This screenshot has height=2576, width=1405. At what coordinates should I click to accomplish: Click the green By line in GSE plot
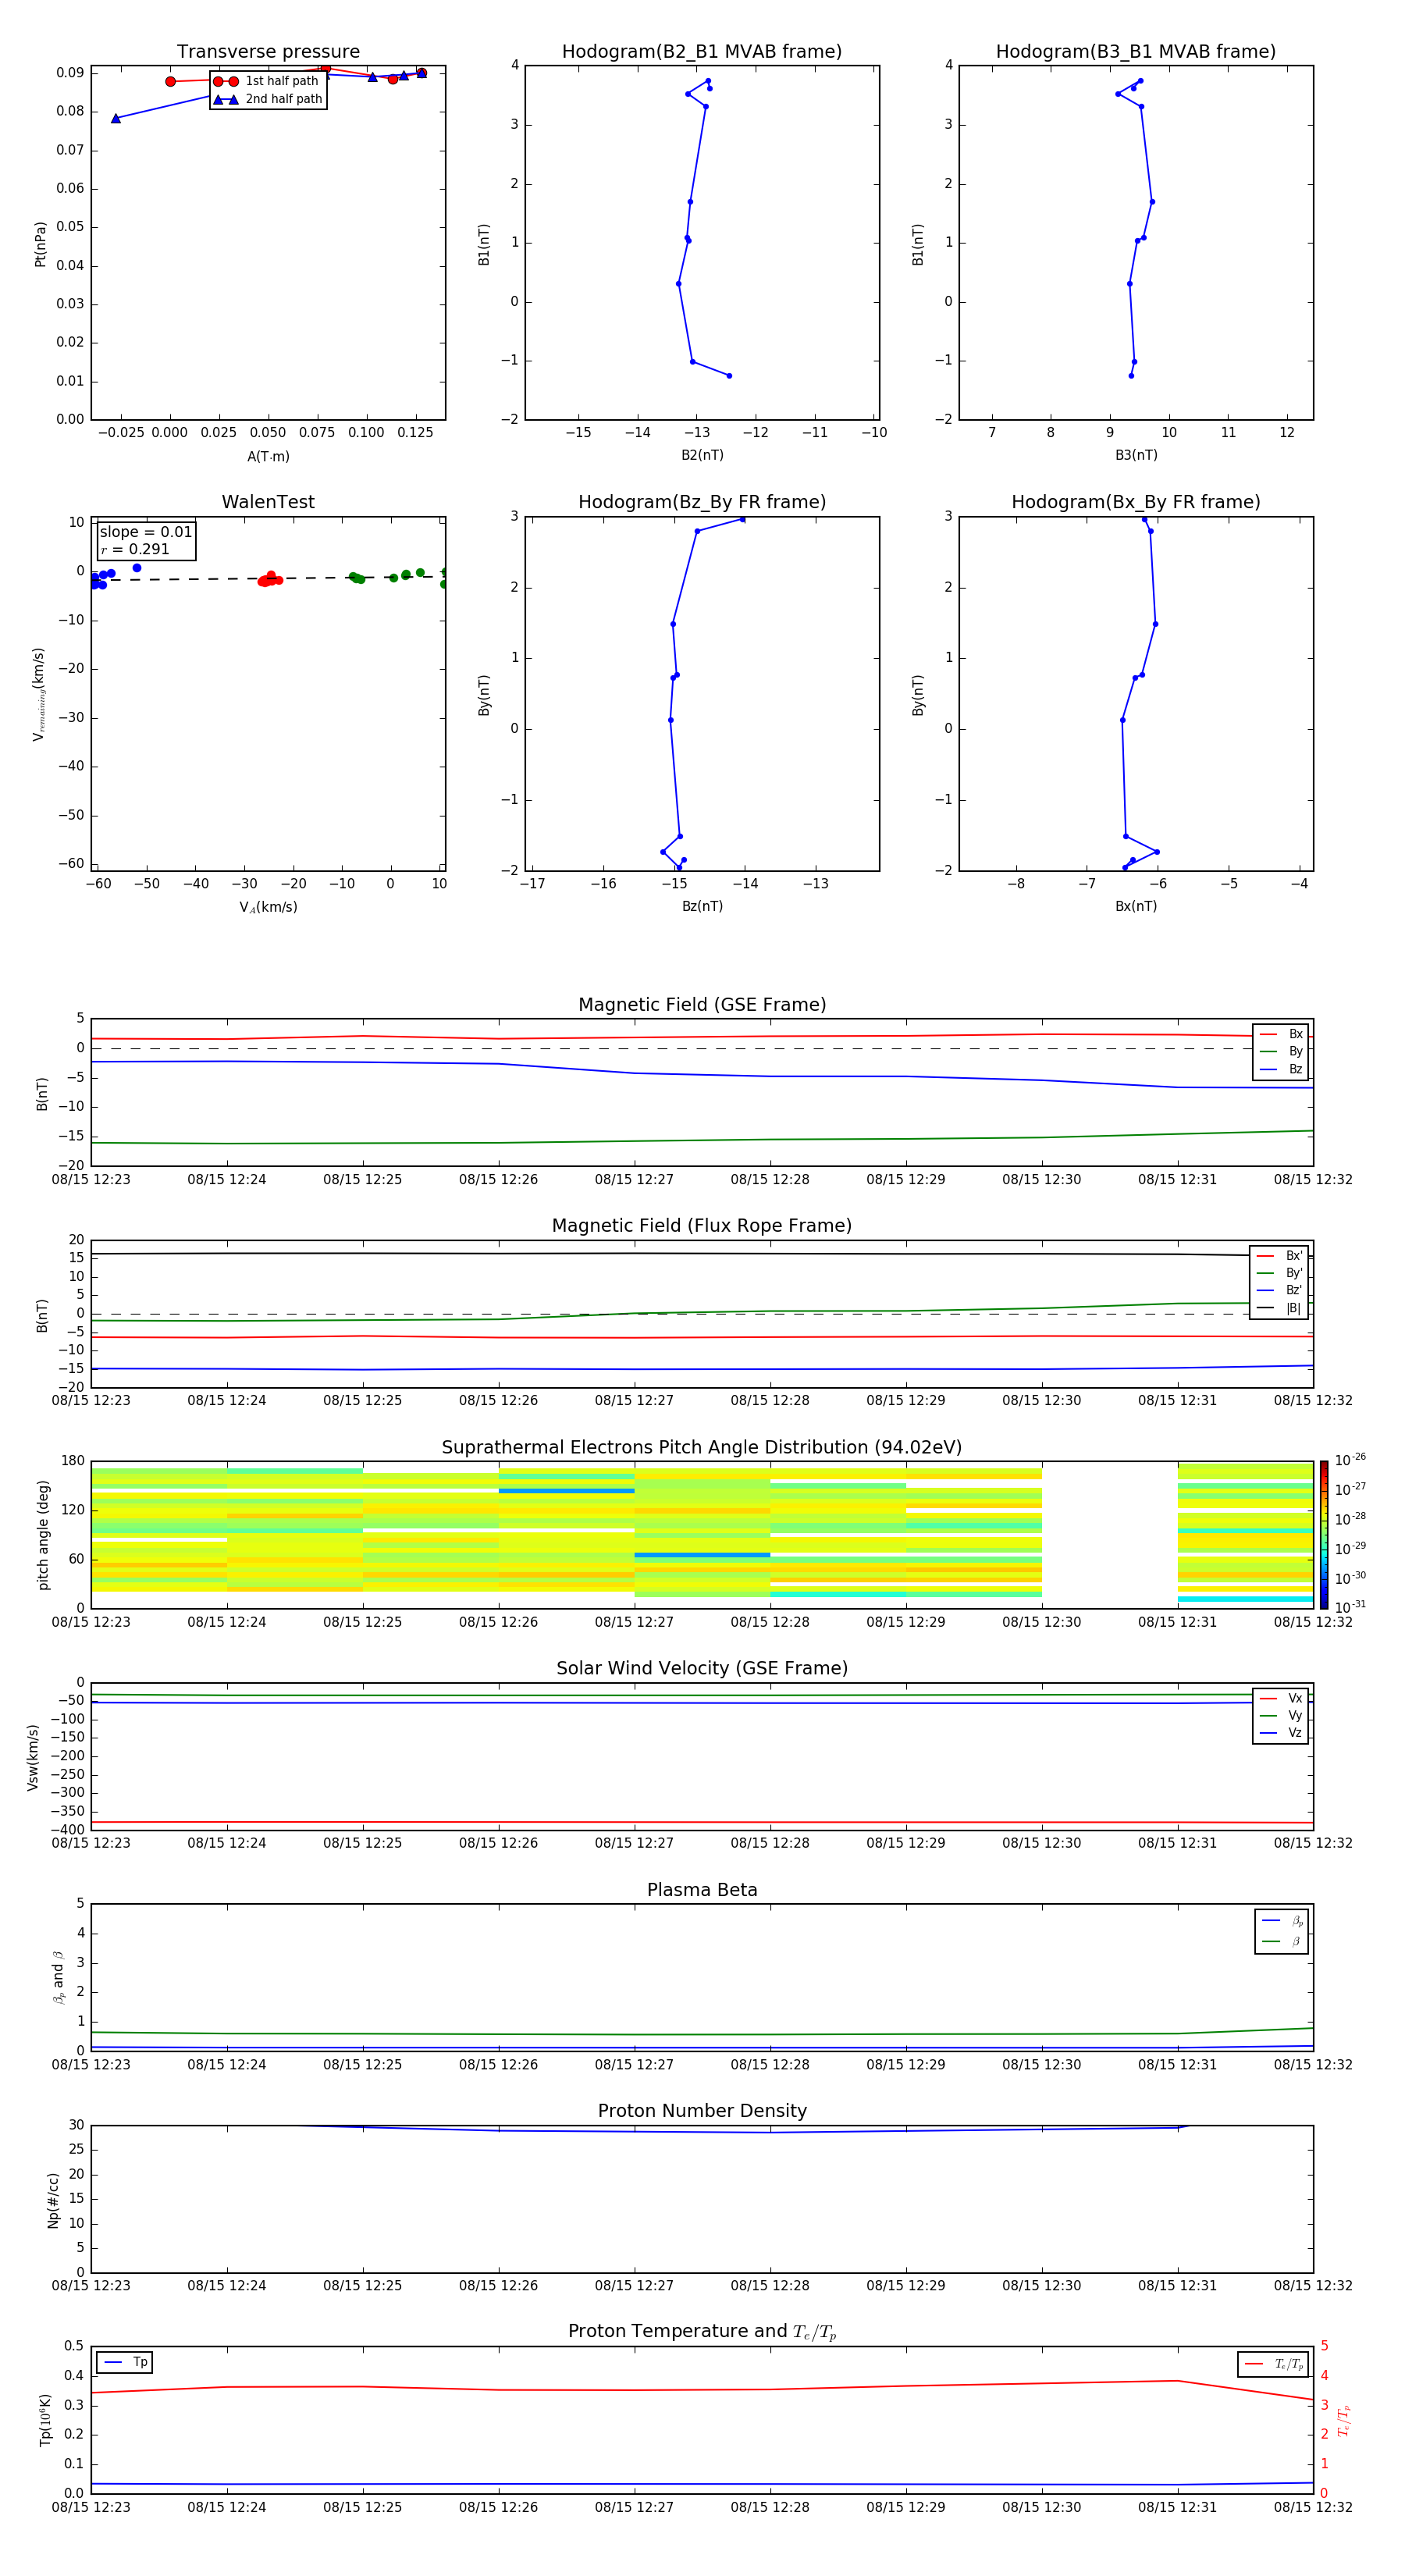(x=702, y=1140)
